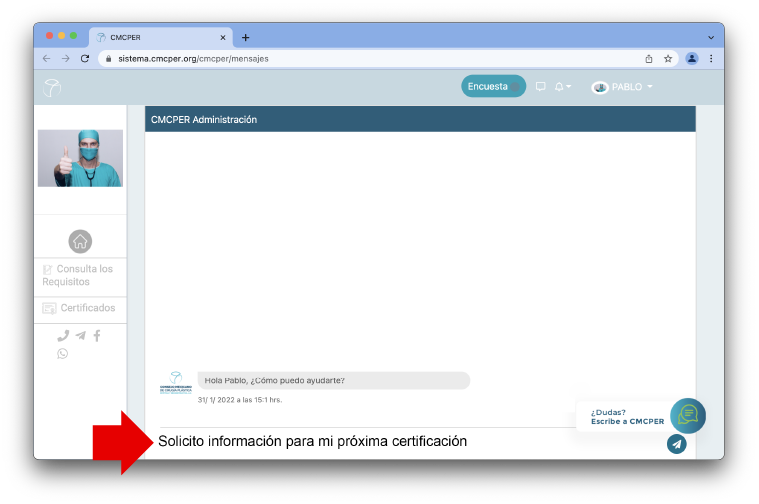The height and width of the screenshot is (504, 759).
Task: Reload the current page
Action: pos(85,59)
